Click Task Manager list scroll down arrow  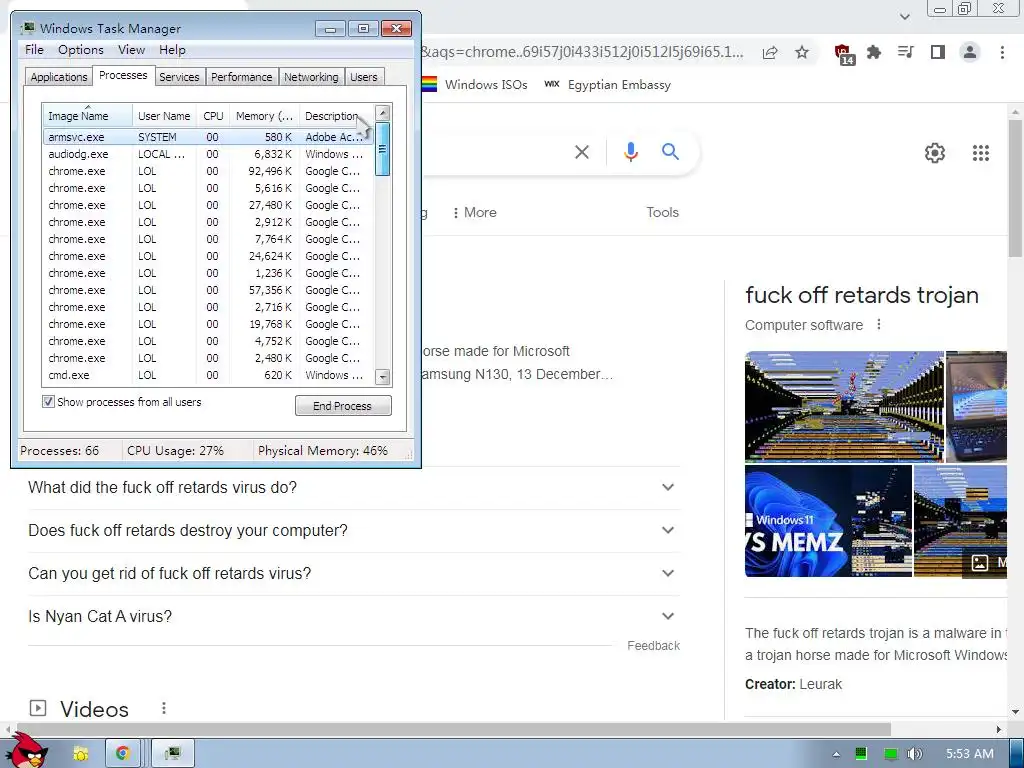[383, 377]
